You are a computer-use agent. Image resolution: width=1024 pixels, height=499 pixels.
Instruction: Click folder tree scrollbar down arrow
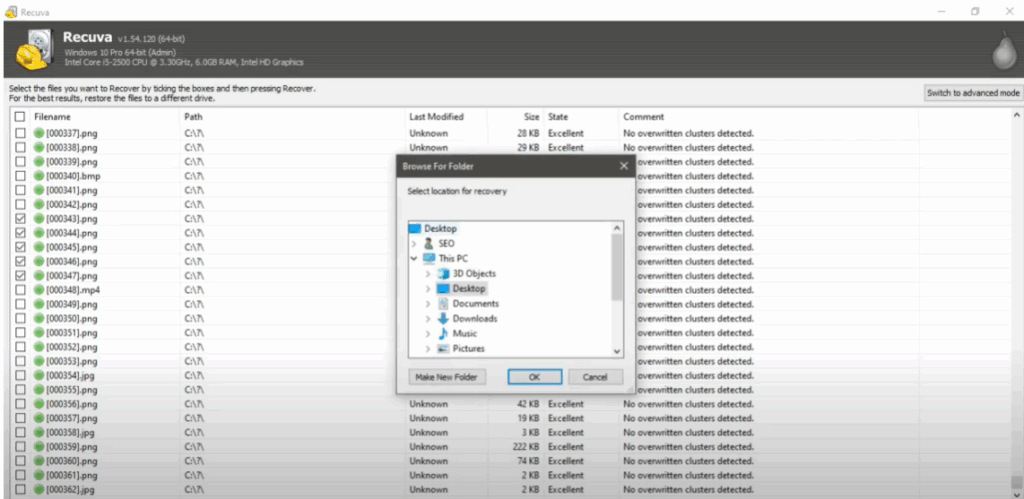point(617,351)
